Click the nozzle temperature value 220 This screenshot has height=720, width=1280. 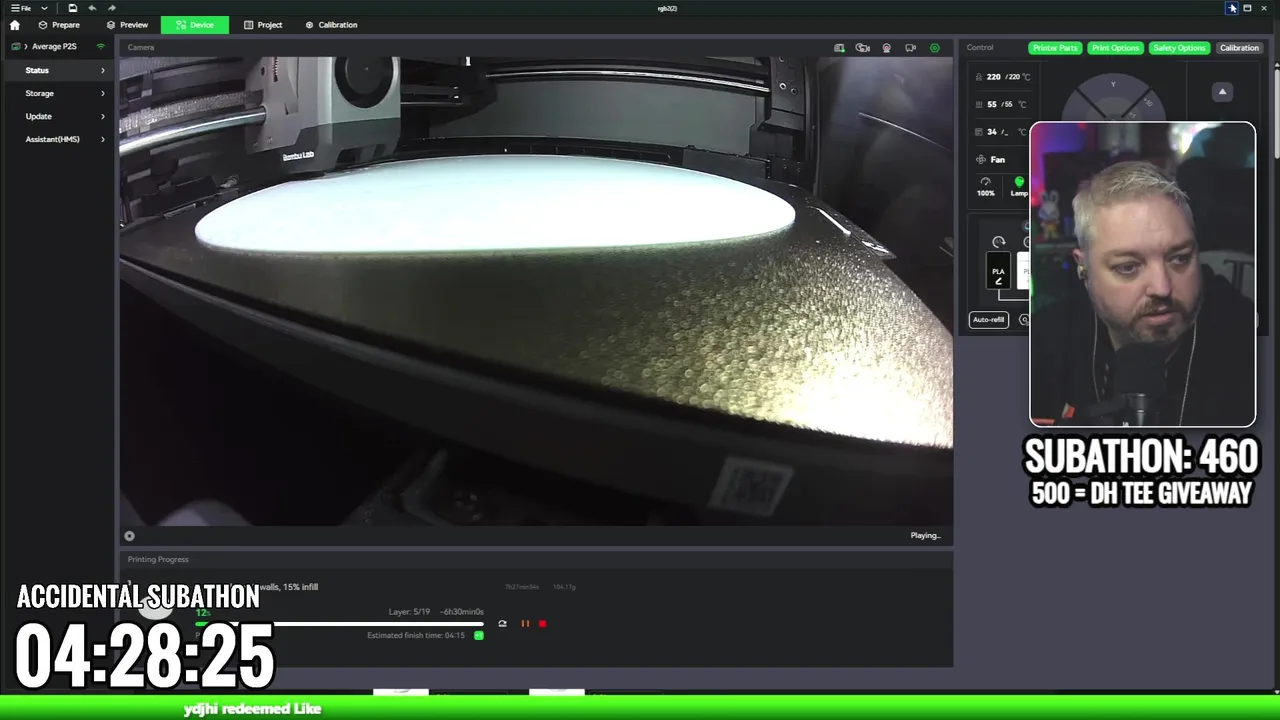[993, 77]
